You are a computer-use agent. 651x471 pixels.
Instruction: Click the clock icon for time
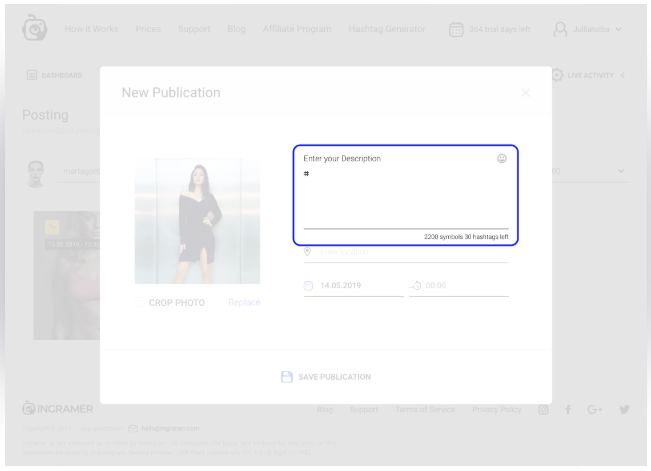click(416, 285)
